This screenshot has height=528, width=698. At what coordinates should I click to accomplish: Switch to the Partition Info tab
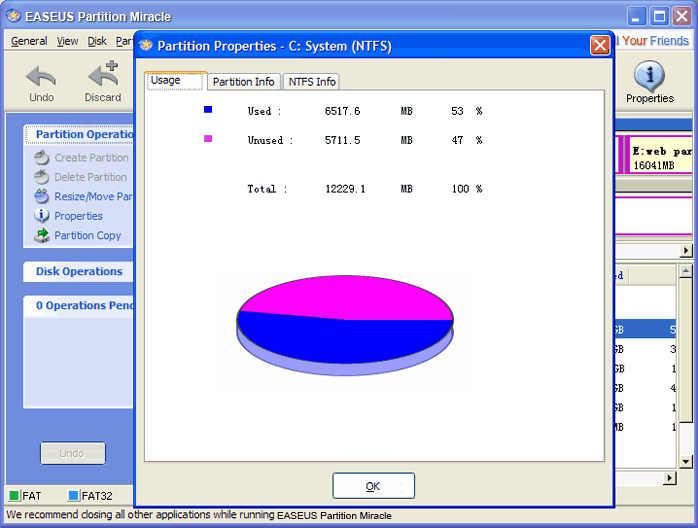[244, 82]
